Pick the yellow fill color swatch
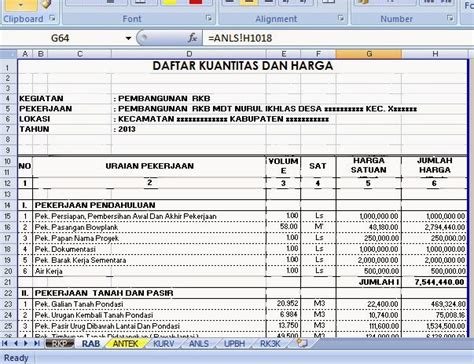 point(170,3)
